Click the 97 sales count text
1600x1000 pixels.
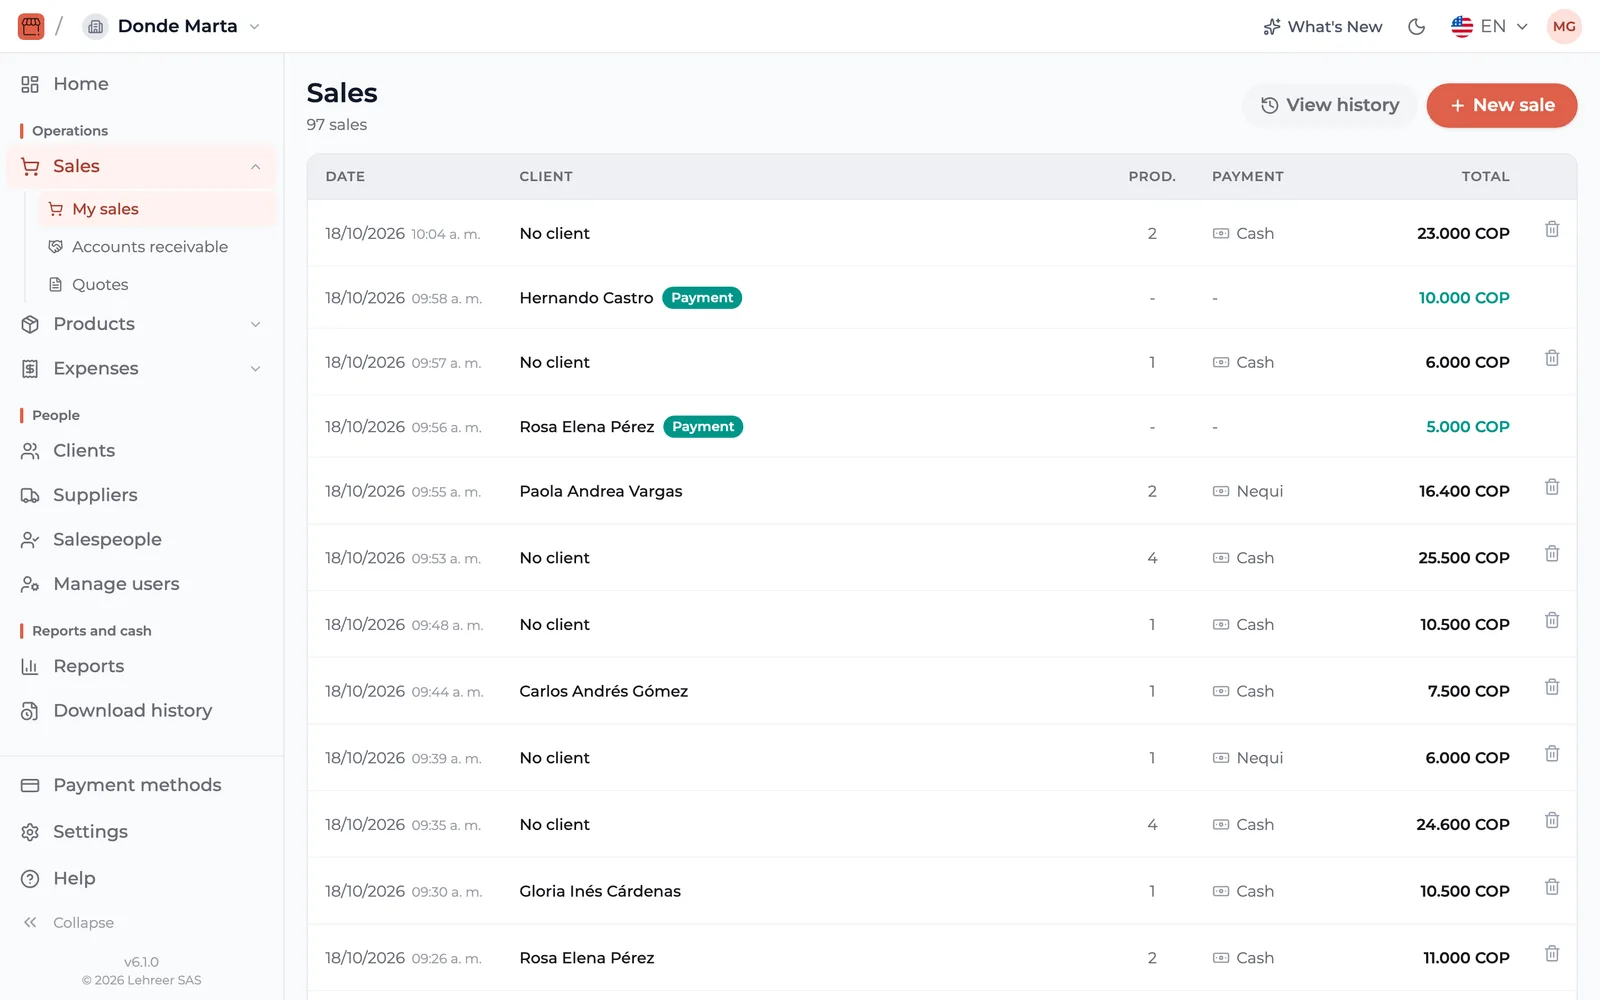pos(337,125)
